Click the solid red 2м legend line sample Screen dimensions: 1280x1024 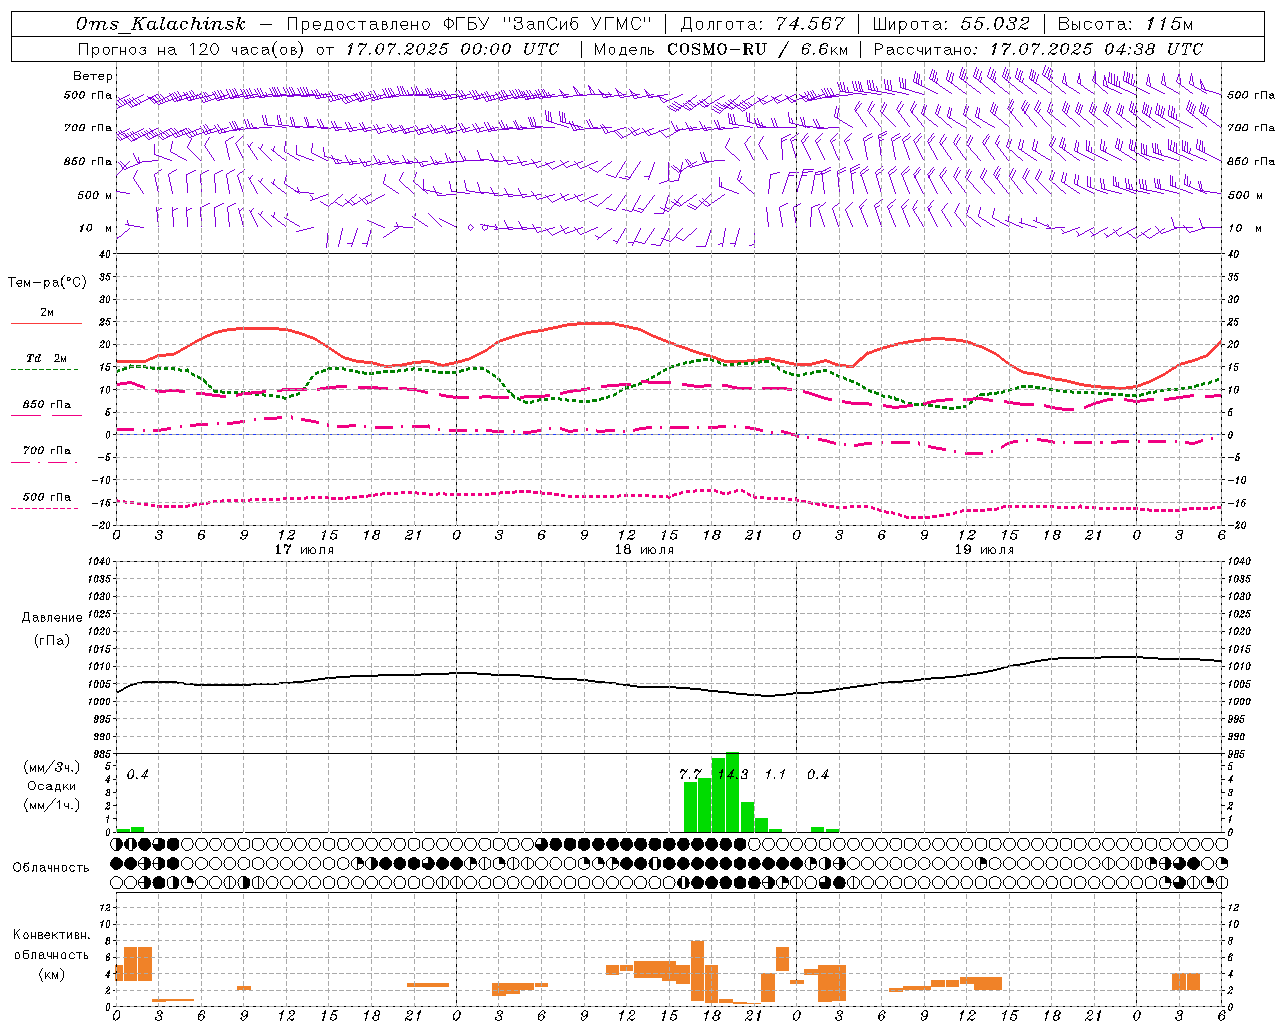point(46,323)
